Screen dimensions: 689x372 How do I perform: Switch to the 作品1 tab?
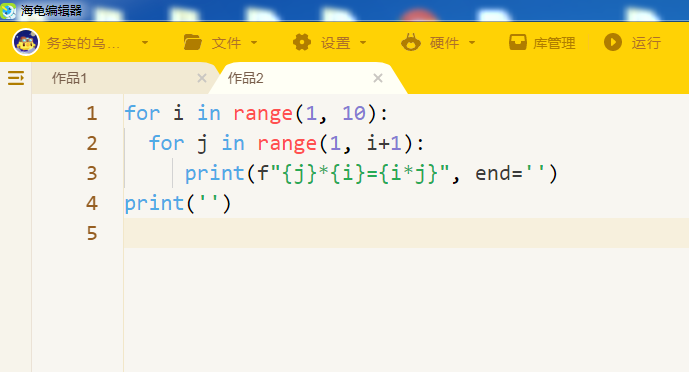tap(69, 78)
